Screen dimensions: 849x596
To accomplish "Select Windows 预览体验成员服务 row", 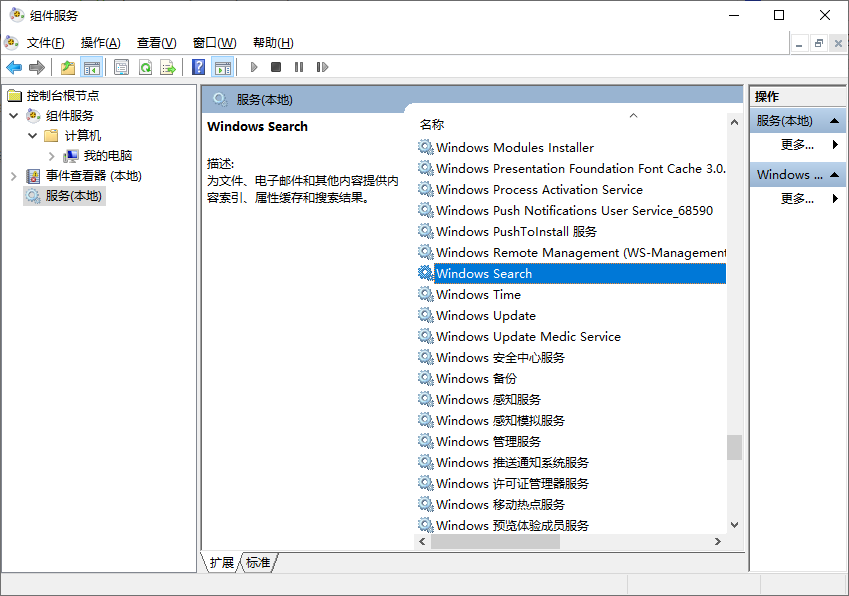I will tap(571, 525).
